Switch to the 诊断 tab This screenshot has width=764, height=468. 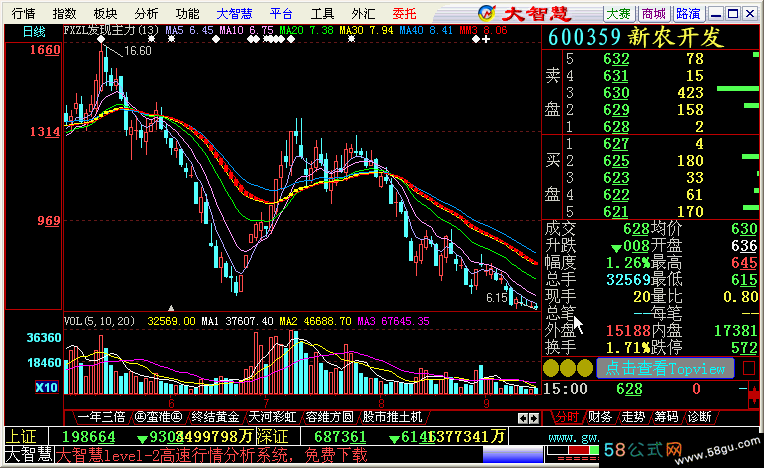pos(699,417)
